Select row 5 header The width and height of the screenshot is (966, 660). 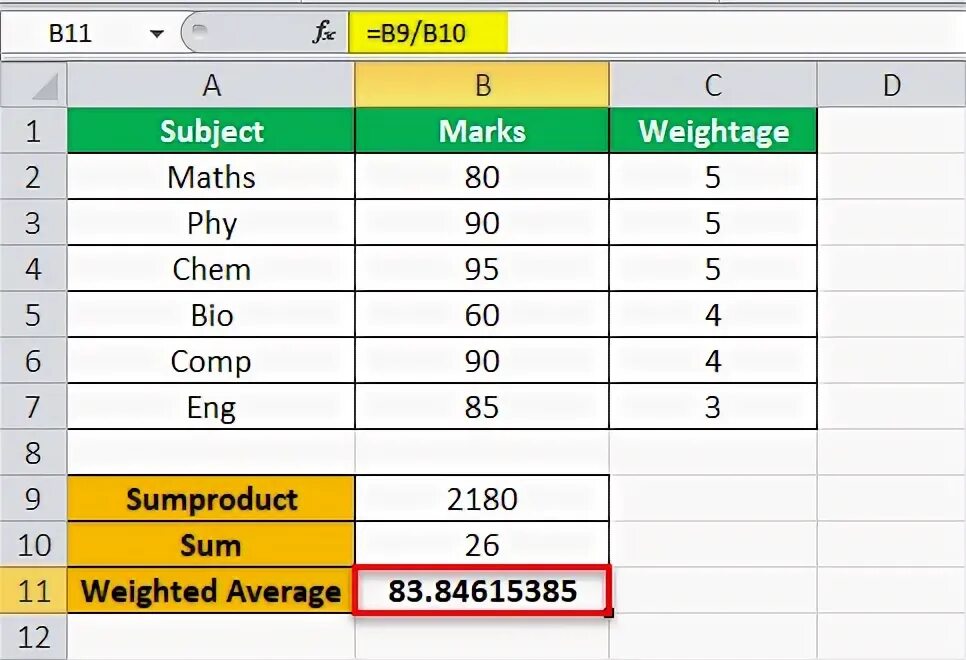pos(33,315)
